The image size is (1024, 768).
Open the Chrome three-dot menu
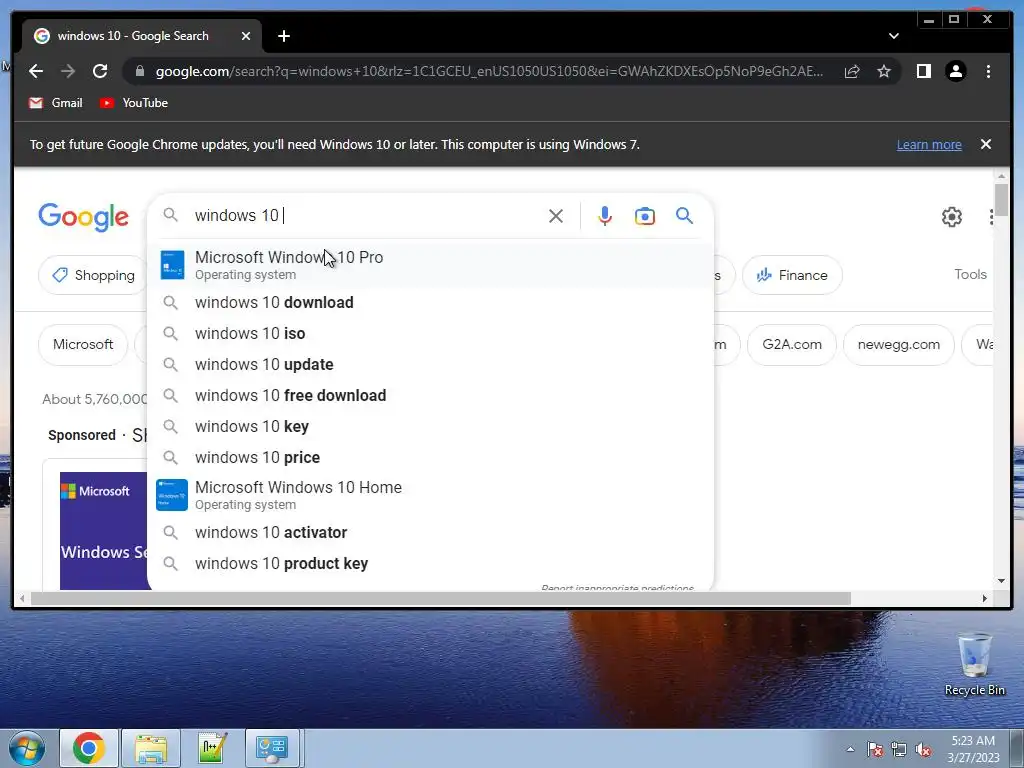click(988, 71)
